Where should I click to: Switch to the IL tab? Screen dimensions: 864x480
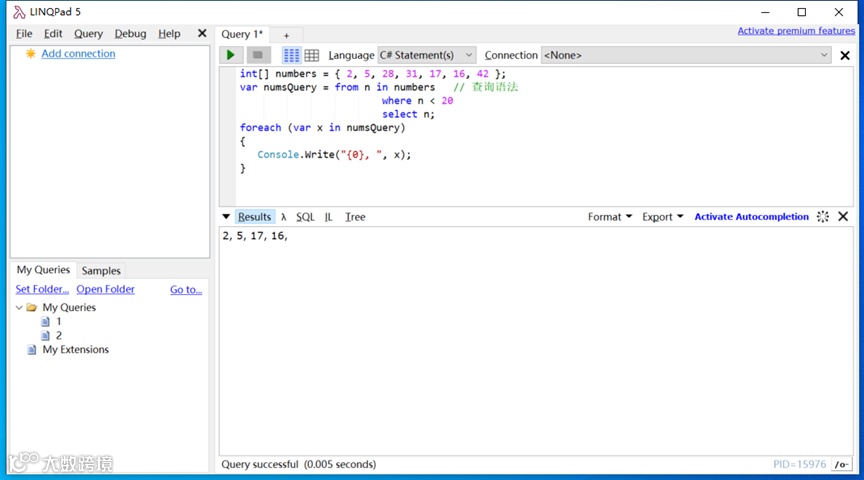(328, 217)
